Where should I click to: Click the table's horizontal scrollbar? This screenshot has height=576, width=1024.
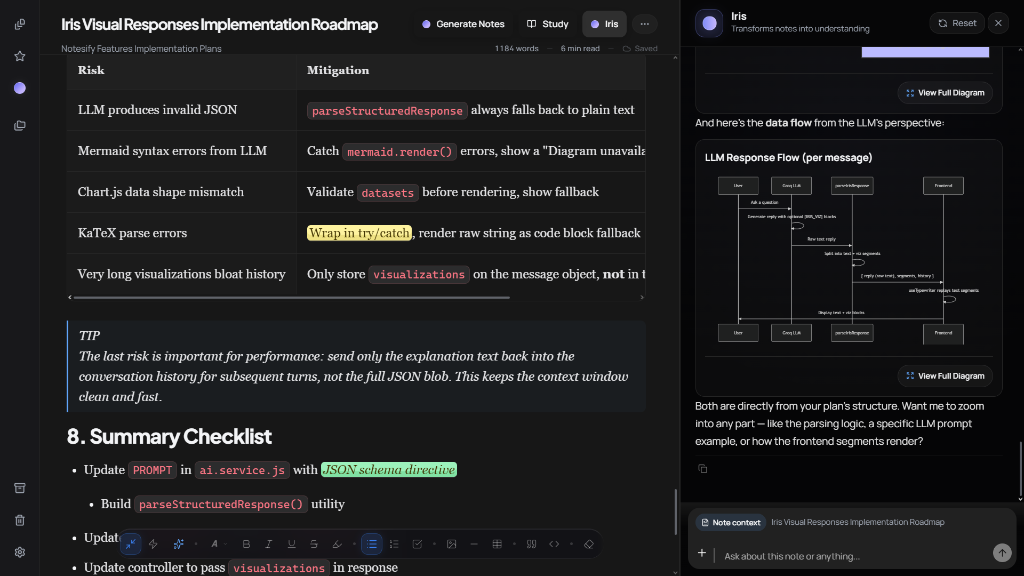pyautogui.click(x=291, y=298)
